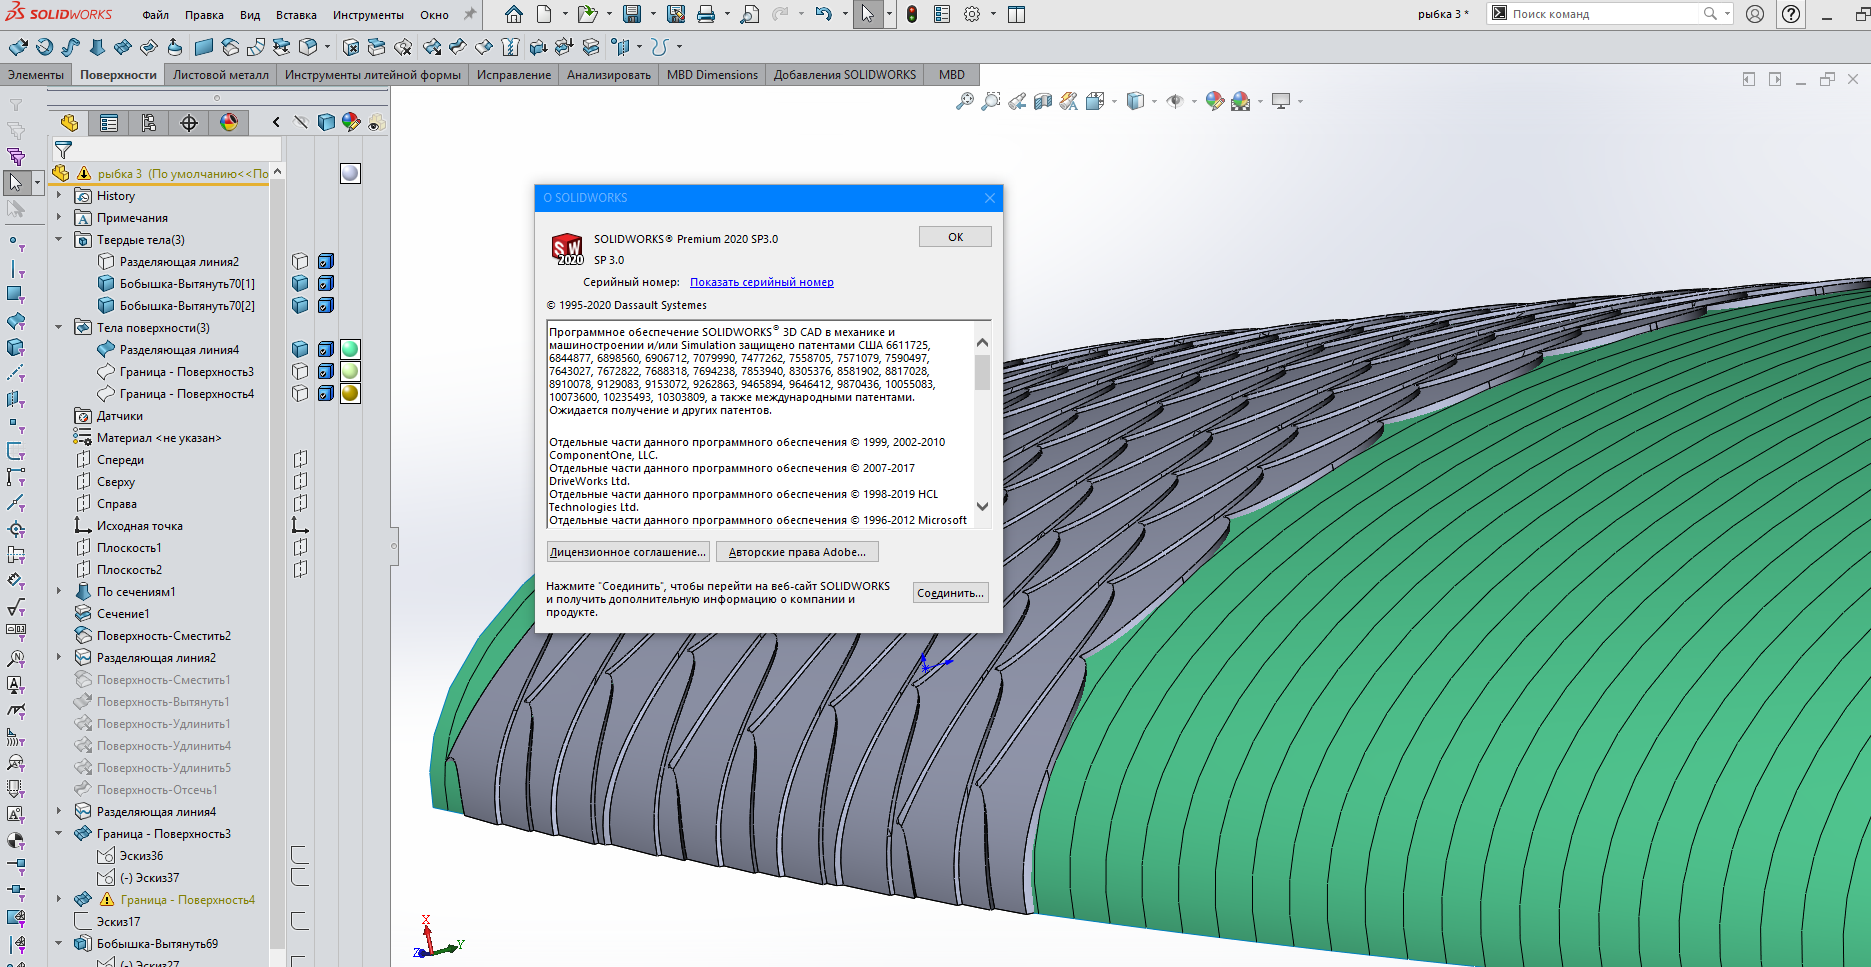1871x967 pixels.
Task: Select the Extruded Surface tool
Action: [18, 47]
